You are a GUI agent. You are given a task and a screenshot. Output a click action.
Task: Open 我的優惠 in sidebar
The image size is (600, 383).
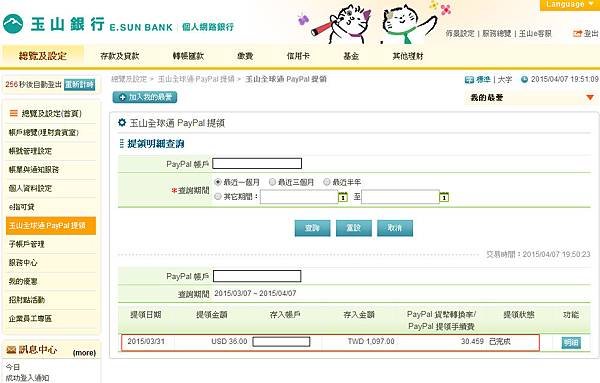click(23, 281)
